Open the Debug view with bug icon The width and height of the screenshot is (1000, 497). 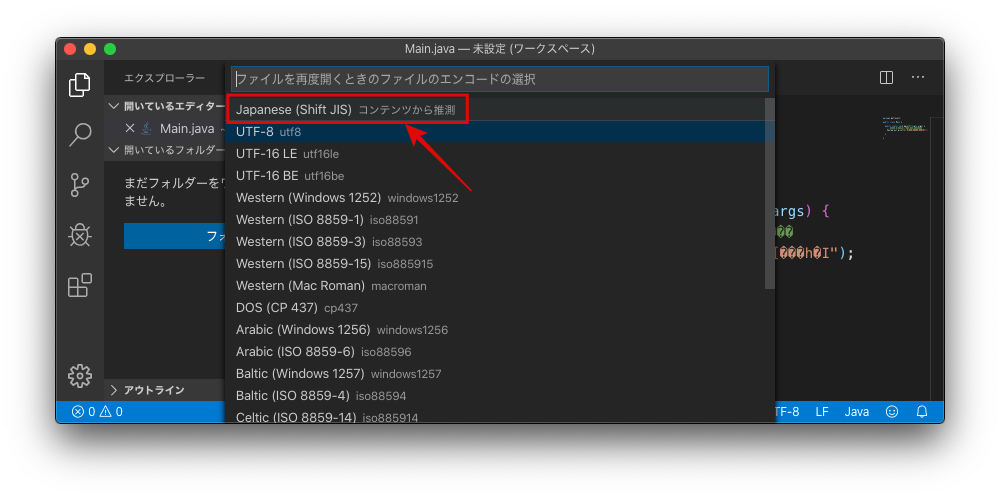(80, 235)
